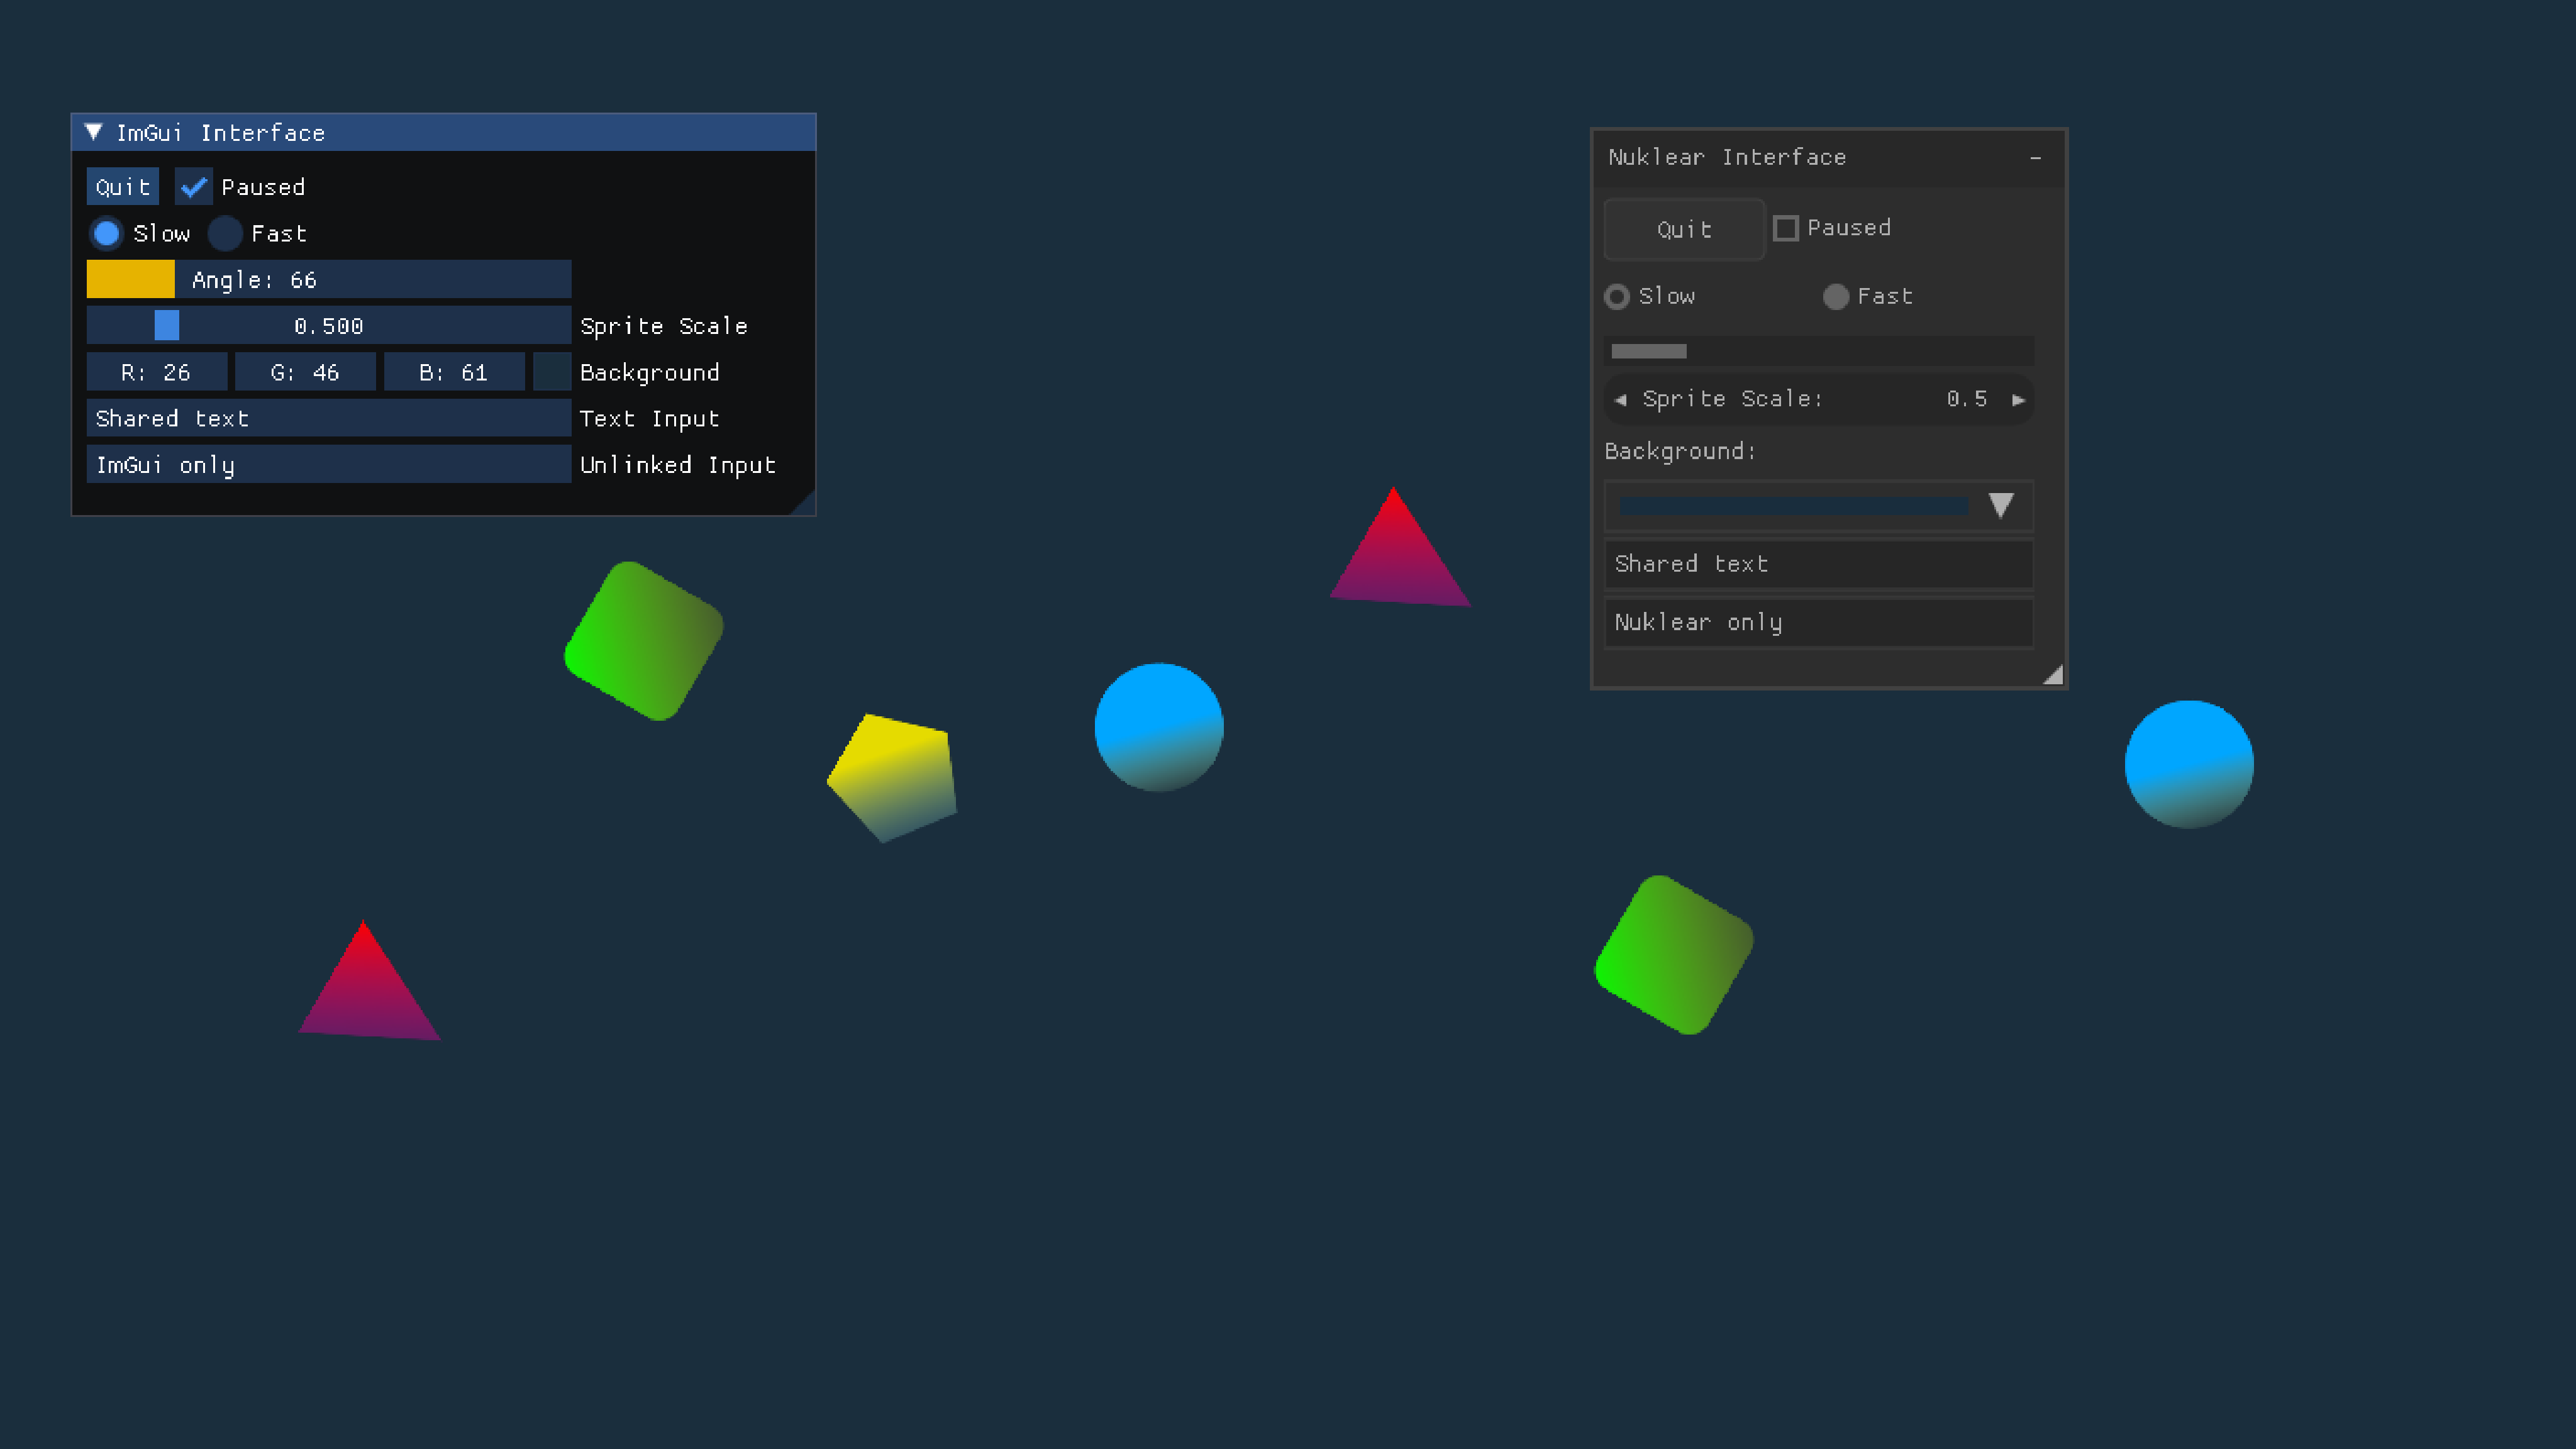This screenshot has height=1449, width=2576.
Task: Enable the Nuklear Paused checkbox
Action: point(1785,228)
